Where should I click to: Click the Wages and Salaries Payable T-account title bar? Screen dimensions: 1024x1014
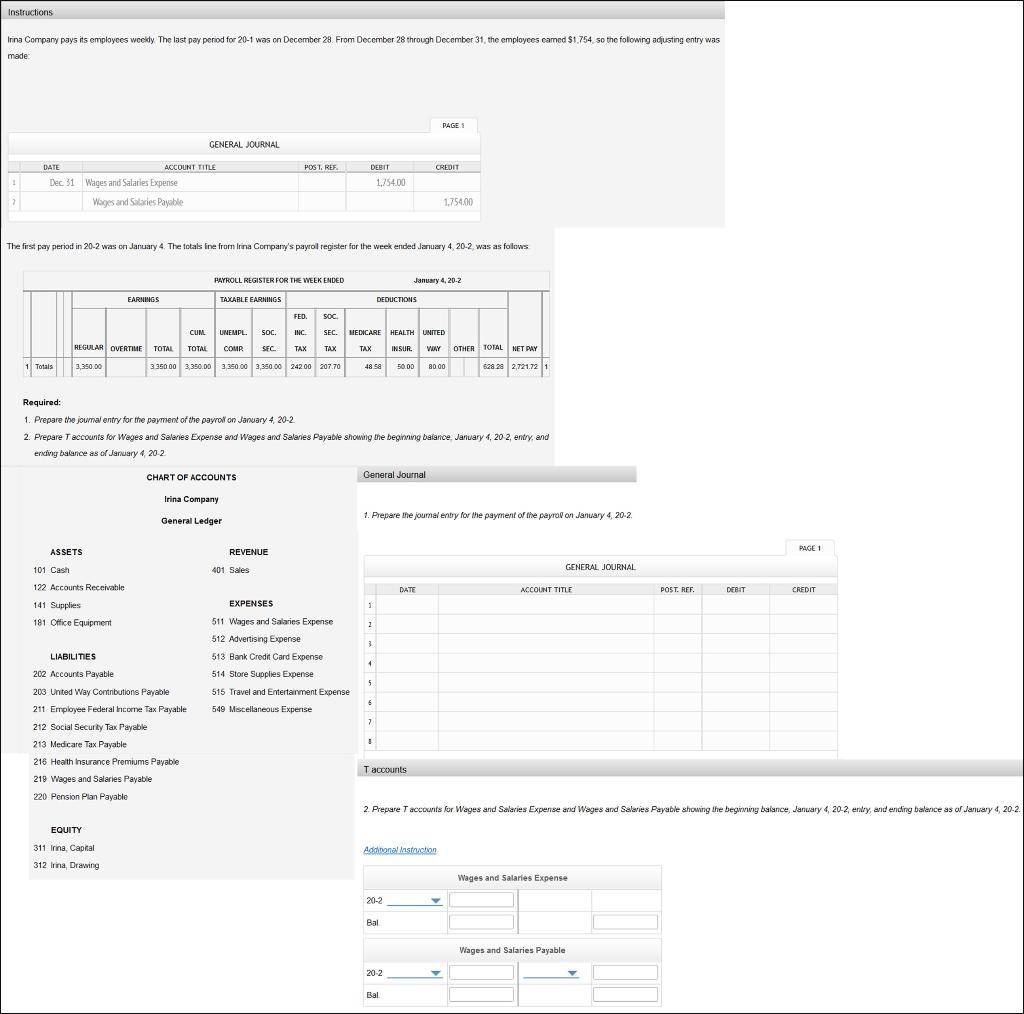coord(512,950)
